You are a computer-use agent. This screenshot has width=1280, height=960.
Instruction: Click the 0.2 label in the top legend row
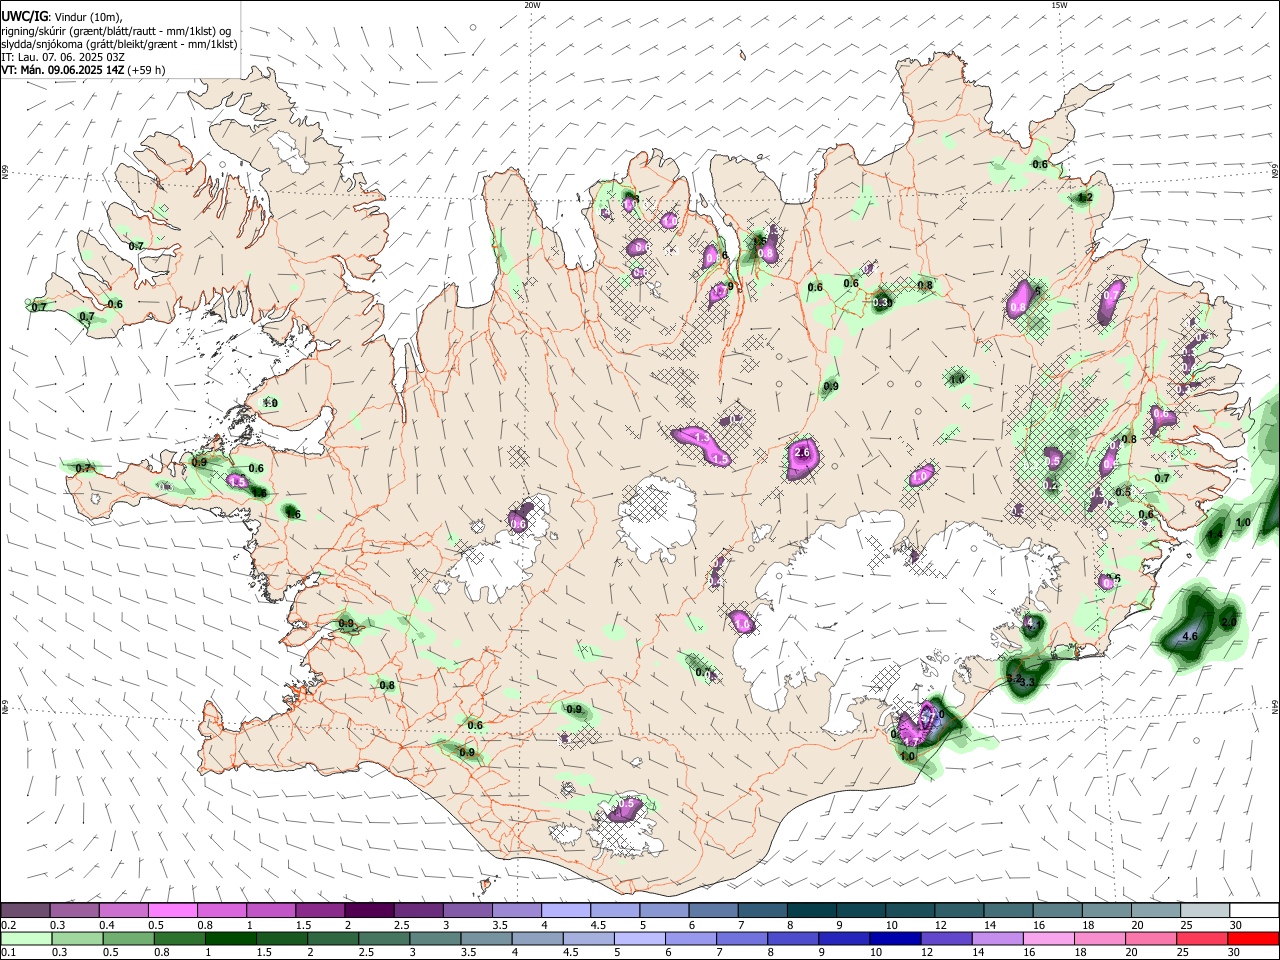click(x=8, y=925)
